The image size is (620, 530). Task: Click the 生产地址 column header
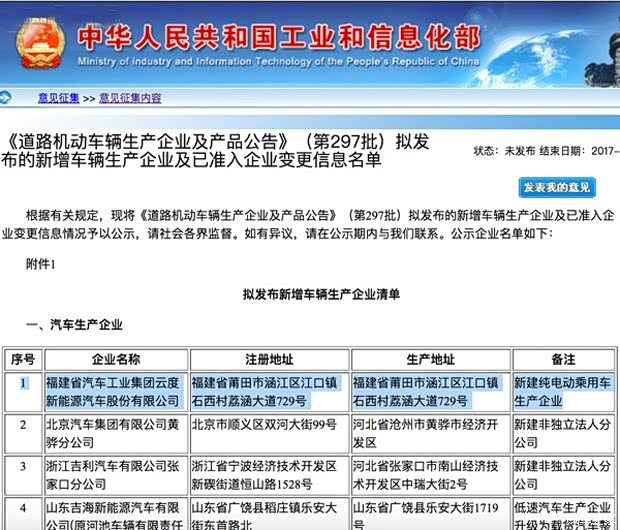(x=430, y=359)
